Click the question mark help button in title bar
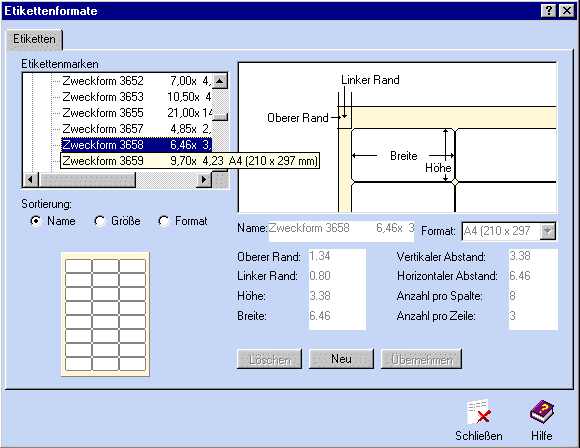This screenshot has height=448, width=580. tap(549, 11)
